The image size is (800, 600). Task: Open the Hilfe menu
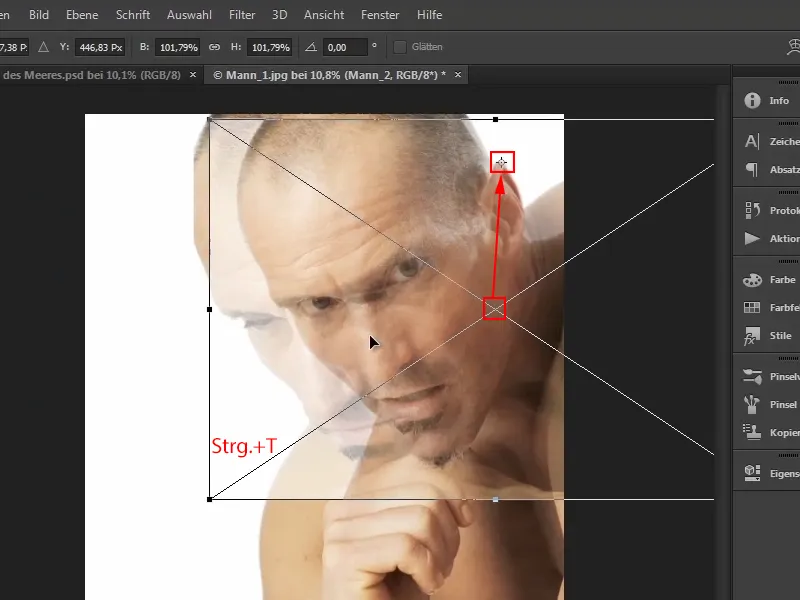[430, 15]
